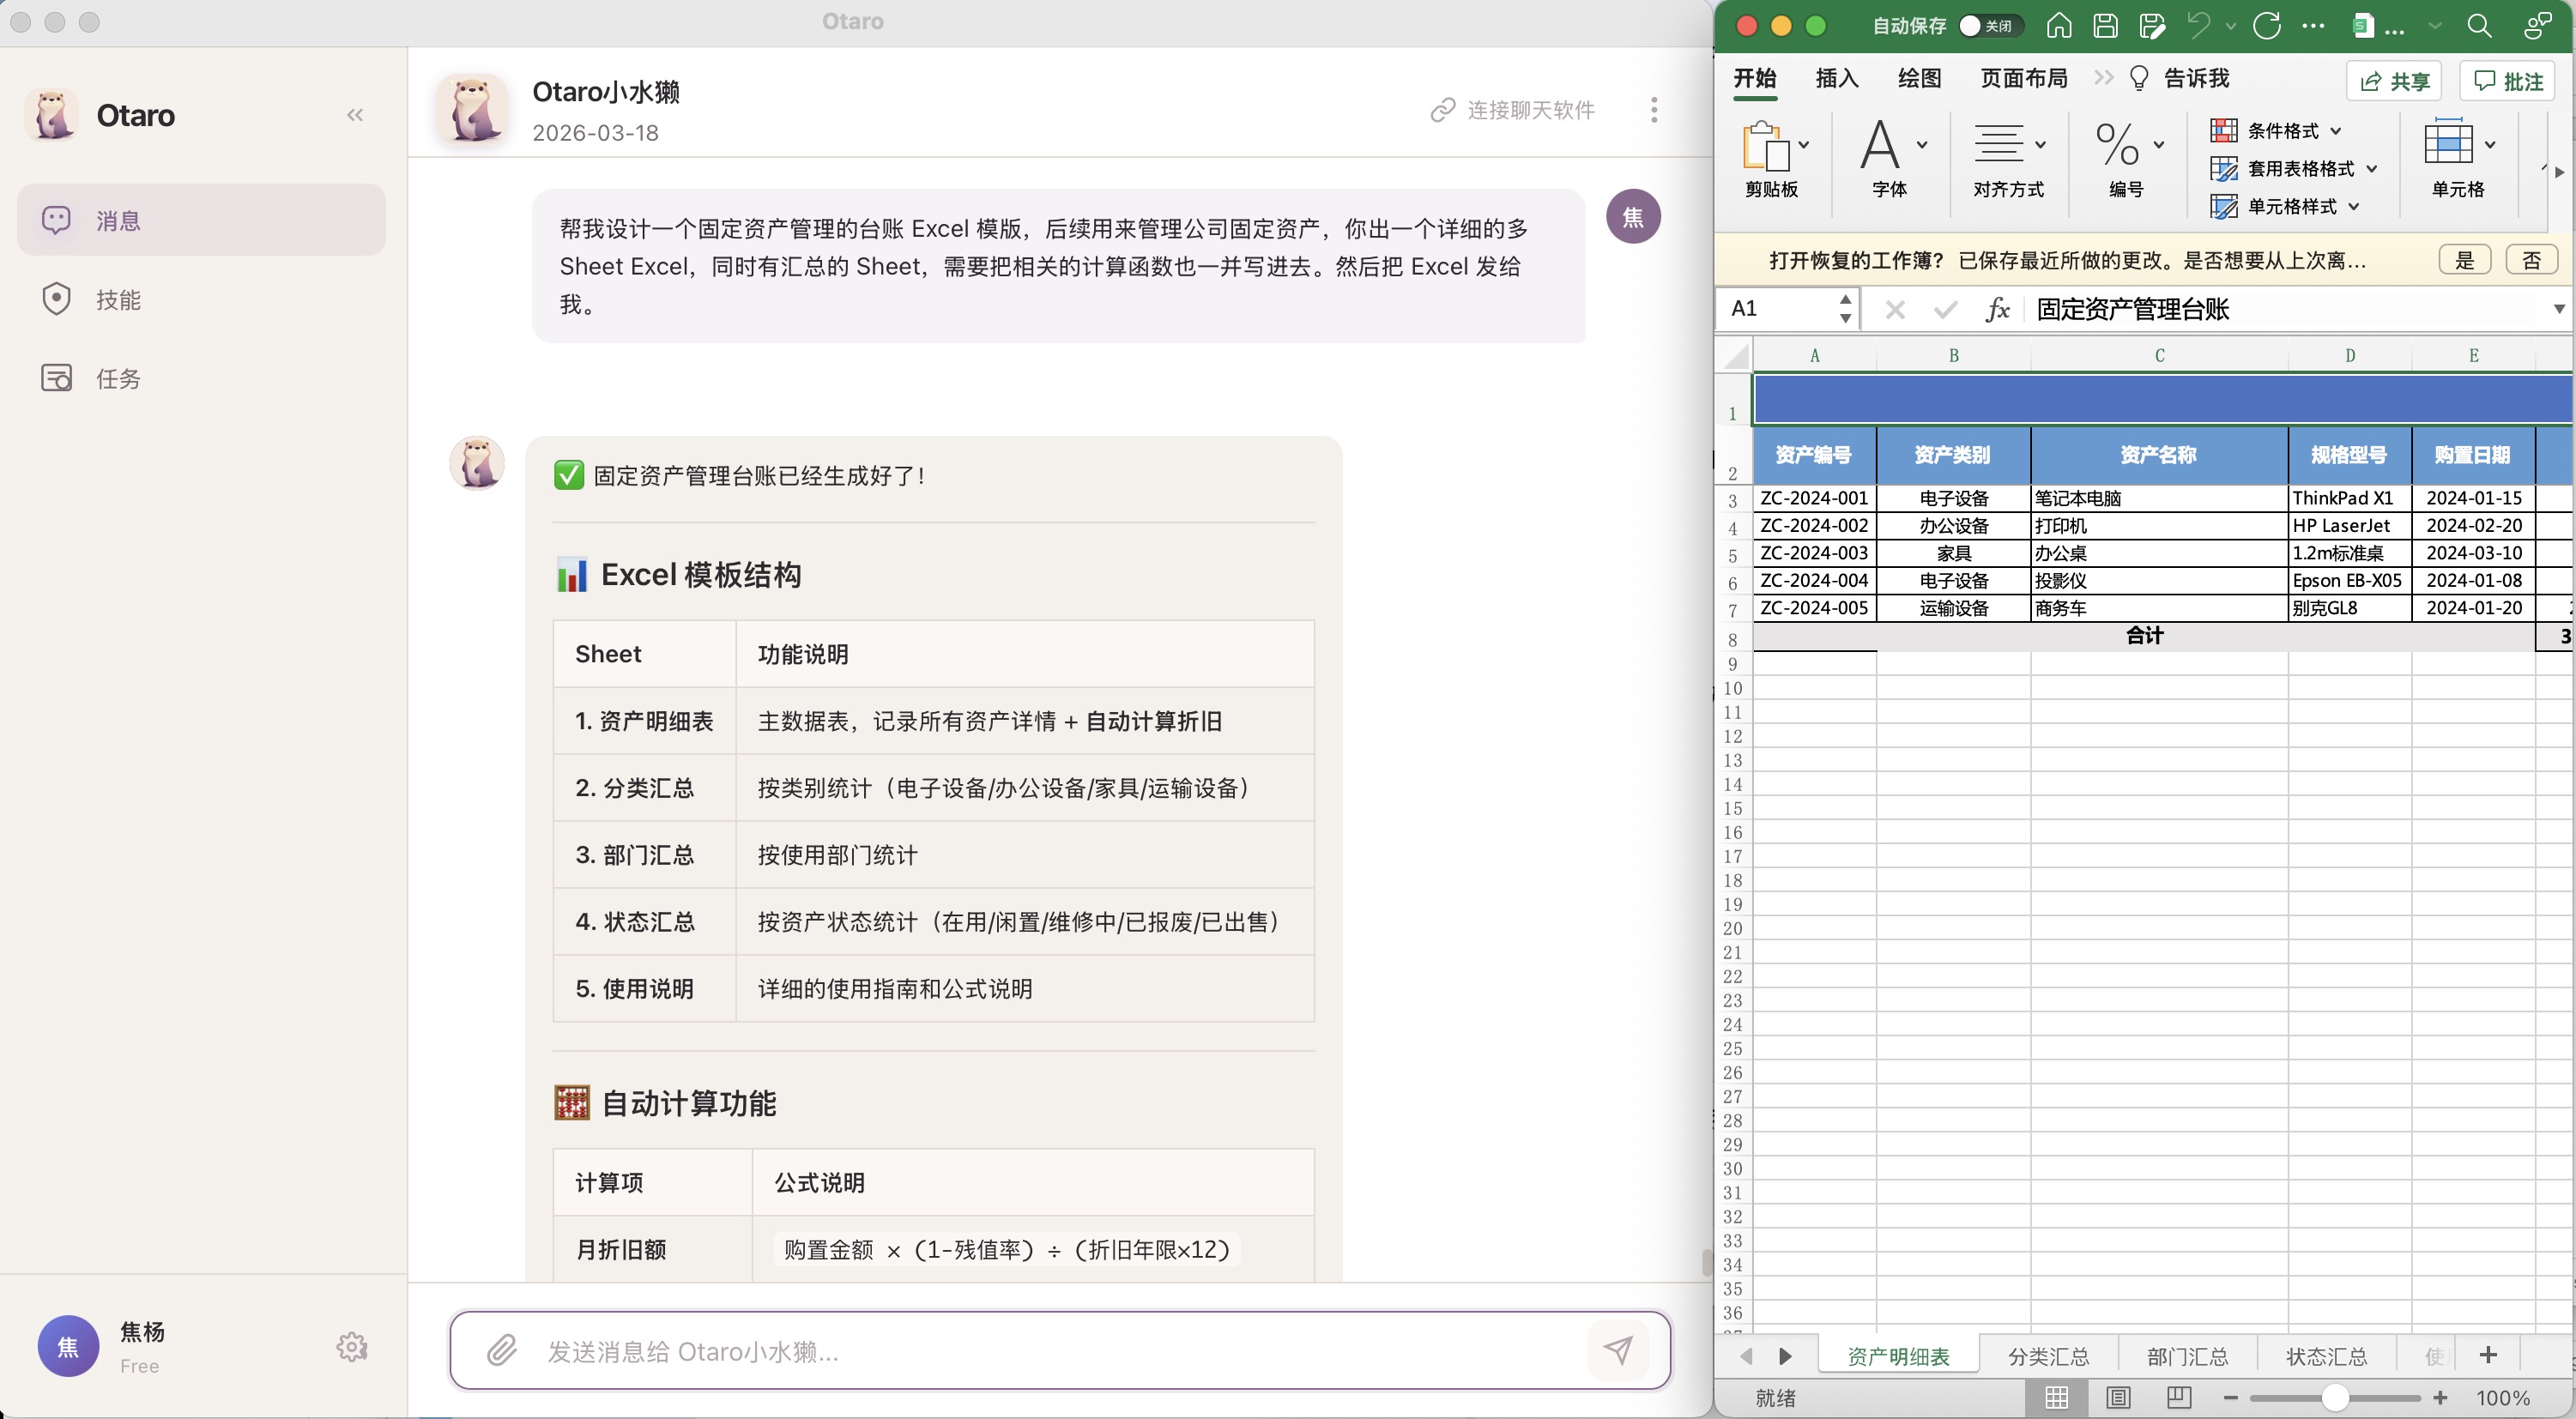Toggle the 自动保存 AutoSave switch
2576x1419 pixels.
[x=1989, y=25]
